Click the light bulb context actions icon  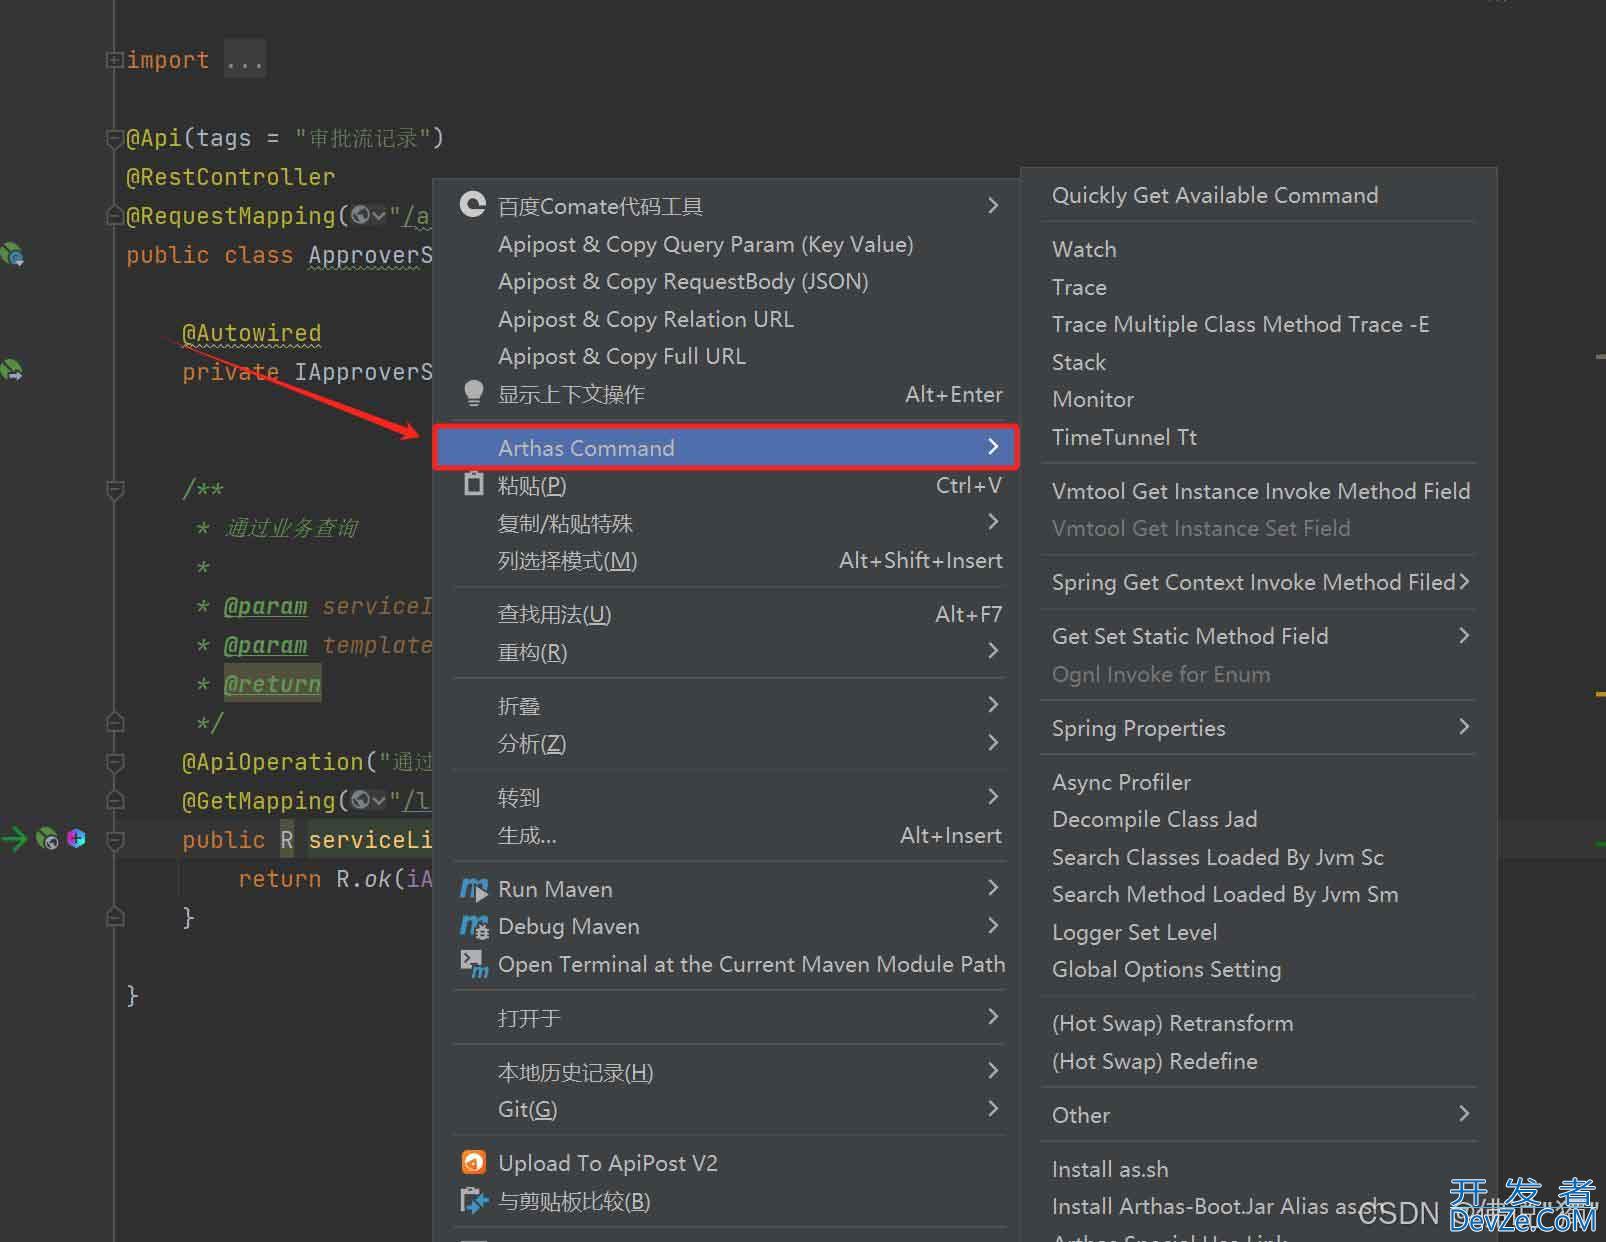474,393
